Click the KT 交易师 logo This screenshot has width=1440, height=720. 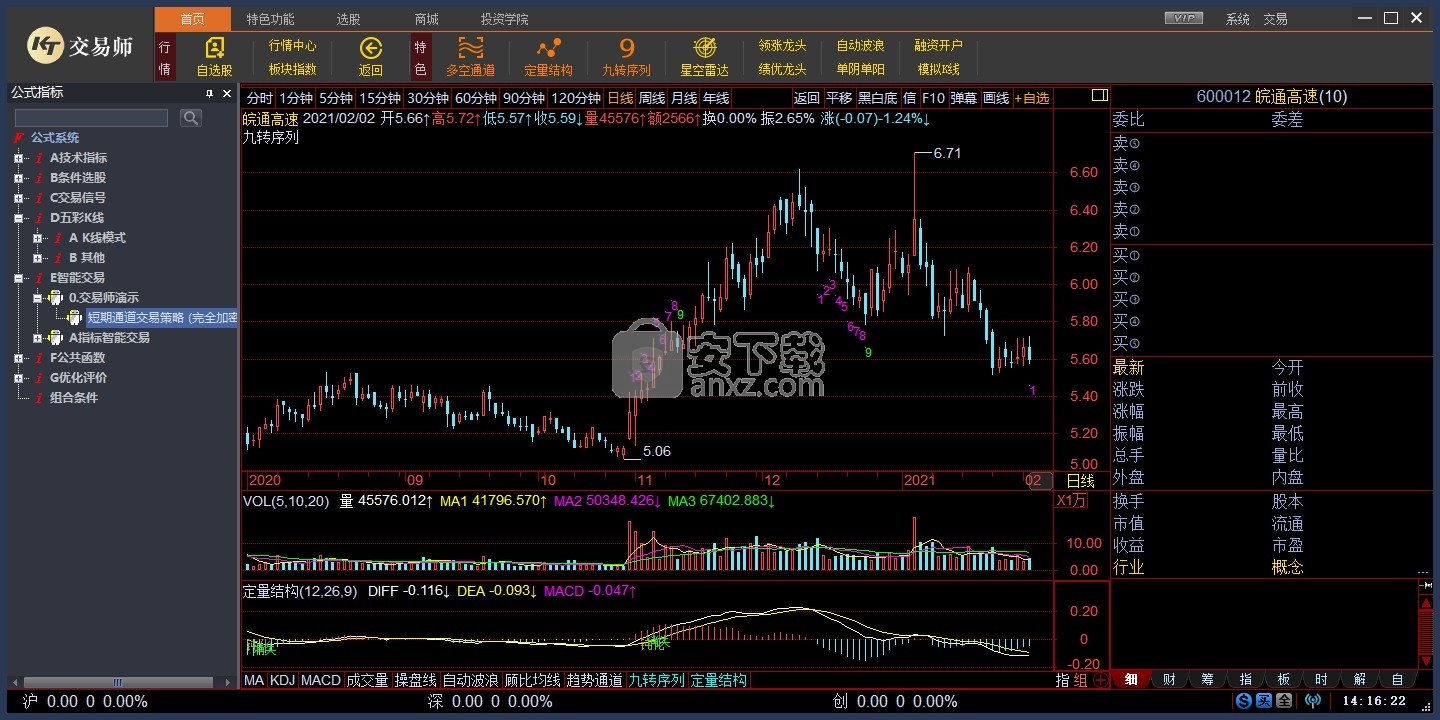(80, 45)
